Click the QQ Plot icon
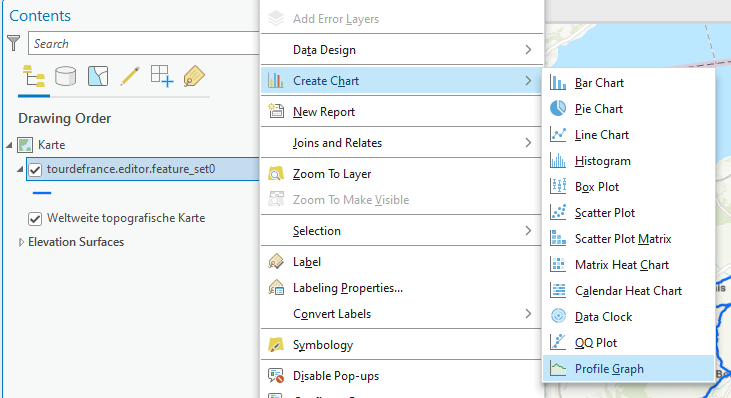The height and width of the screenshot is (398, 731). (x=558, y=343)
